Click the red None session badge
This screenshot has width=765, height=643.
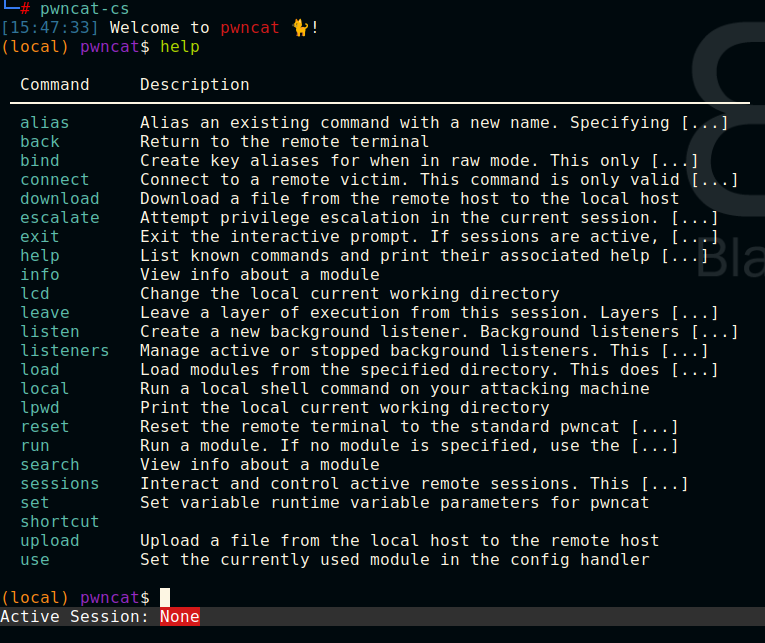tap(180, 617)
